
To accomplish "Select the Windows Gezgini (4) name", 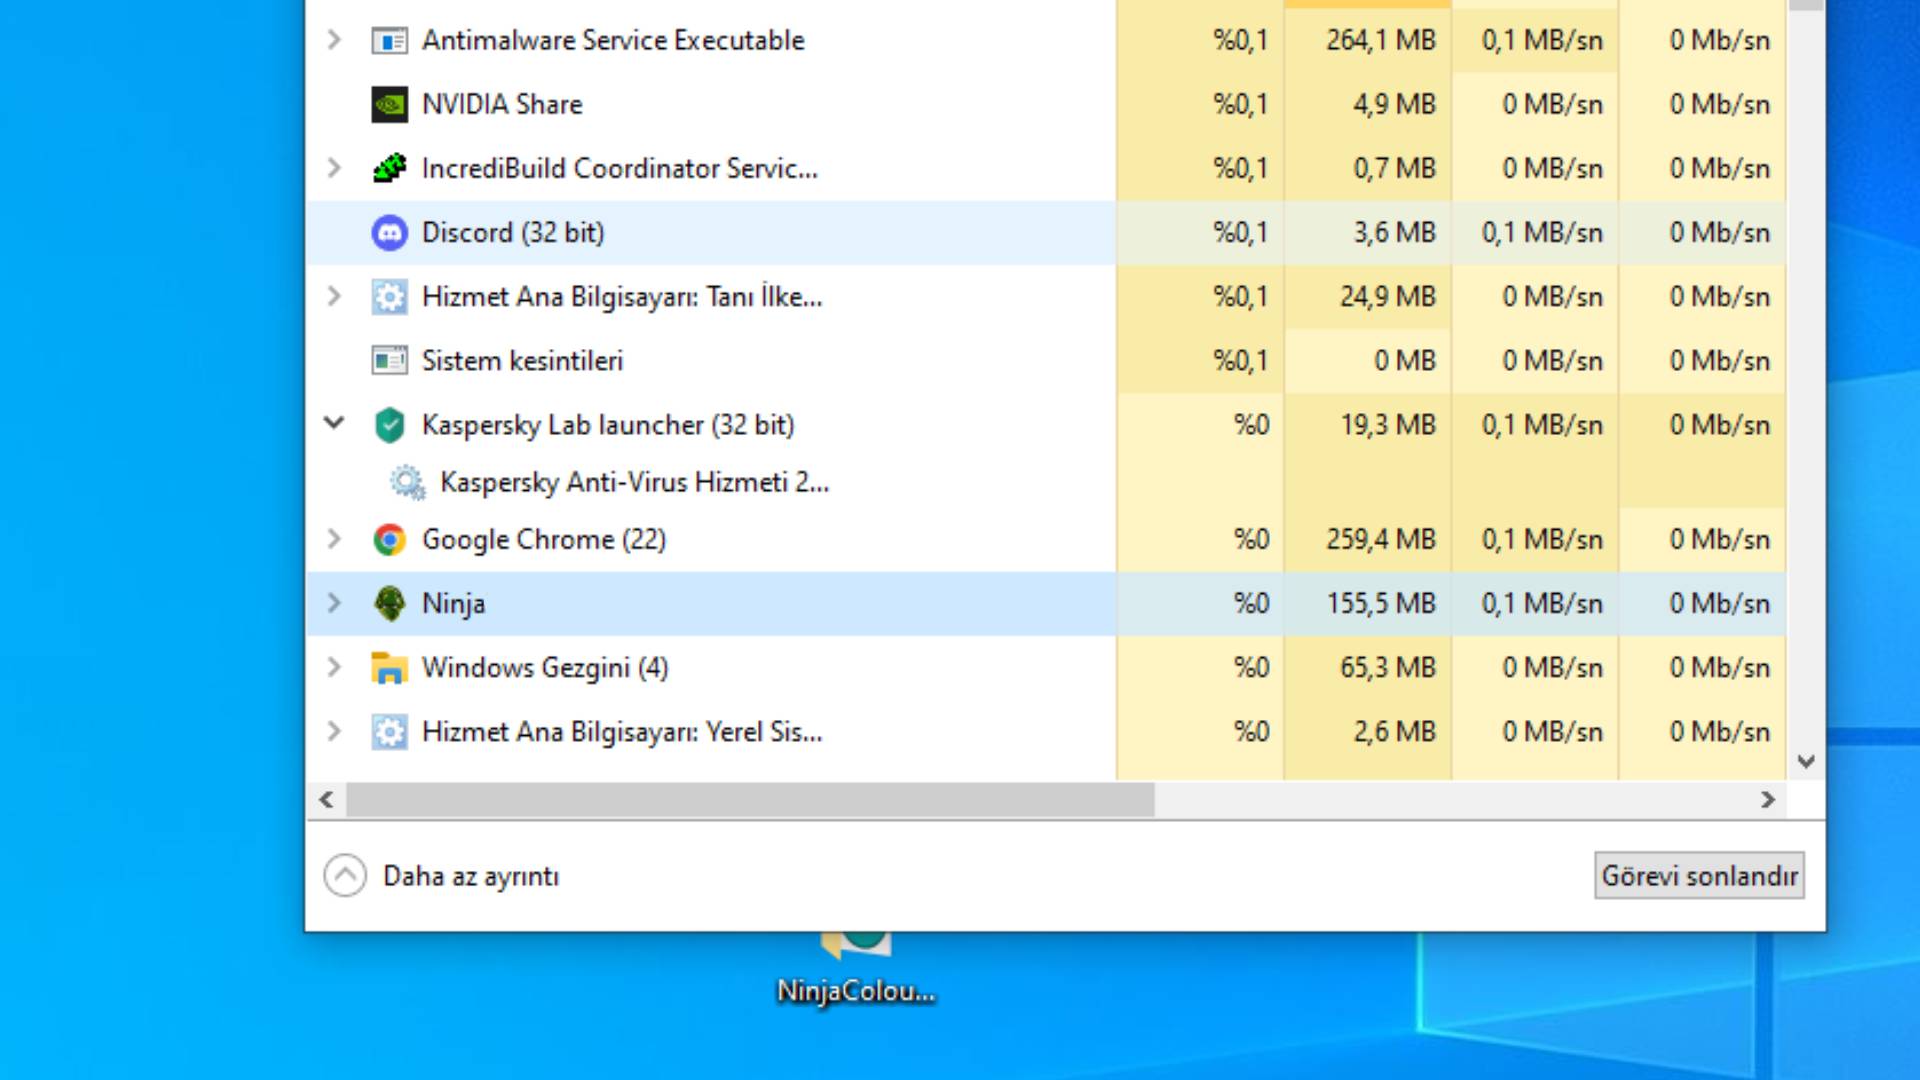I will click(545, 668).
